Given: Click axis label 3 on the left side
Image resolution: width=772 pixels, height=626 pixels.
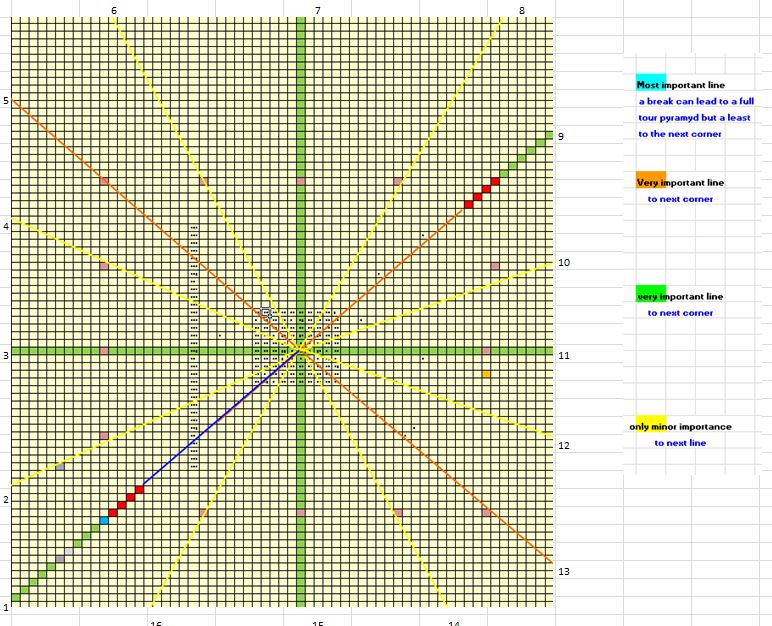Looking at the screenshot, I should tap(5, 355).
